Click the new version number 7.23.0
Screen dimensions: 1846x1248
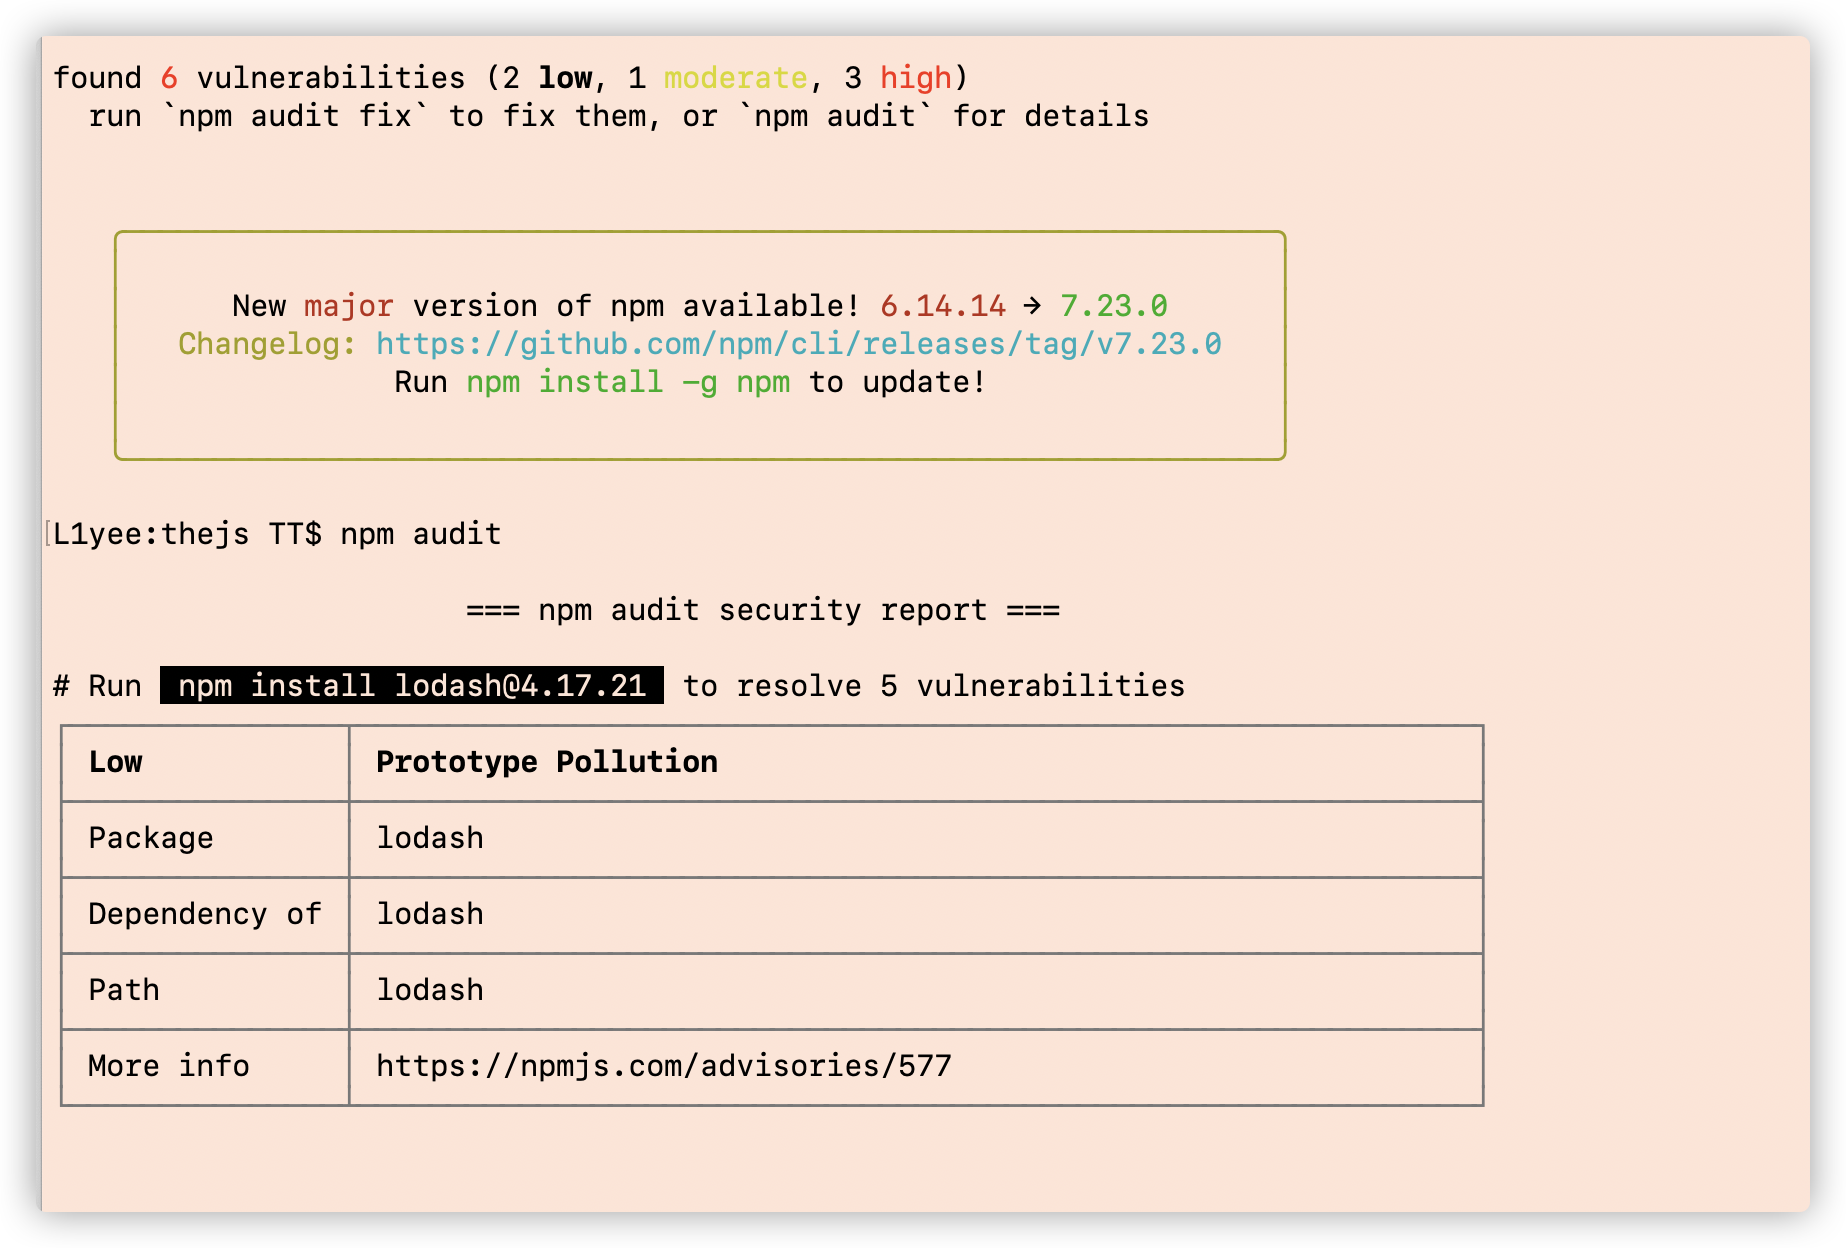(1114, 306)
